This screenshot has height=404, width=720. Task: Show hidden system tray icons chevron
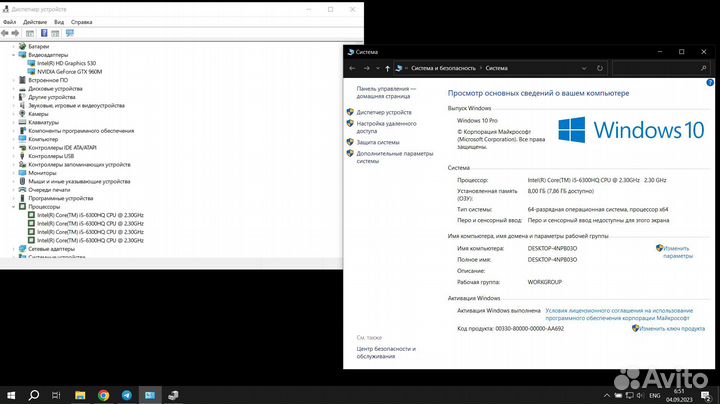pos(607,396)
